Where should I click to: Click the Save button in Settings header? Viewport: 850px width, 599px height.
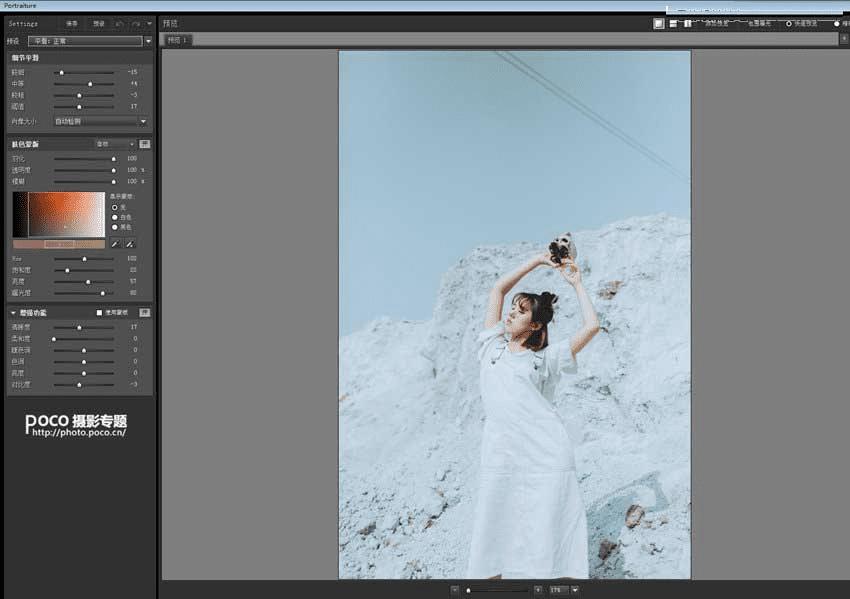tap(72, 23)
